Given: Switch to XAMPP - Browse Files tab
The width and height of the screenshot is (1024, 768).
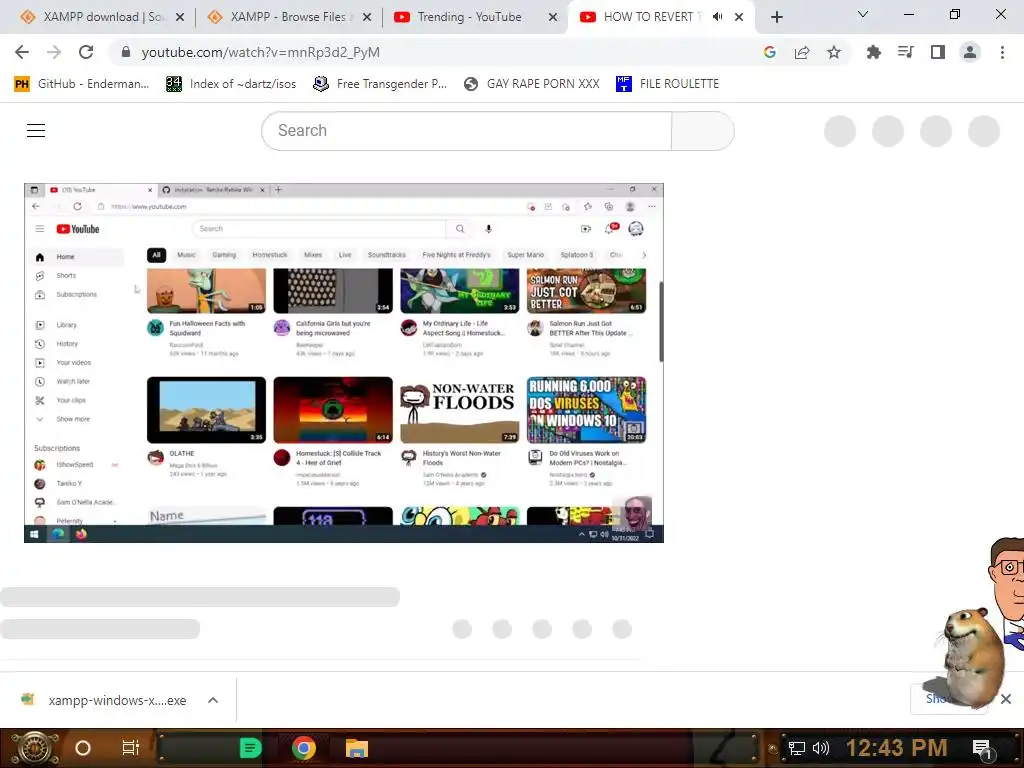Looking at the screenshot, I should [x=287, y=17].
